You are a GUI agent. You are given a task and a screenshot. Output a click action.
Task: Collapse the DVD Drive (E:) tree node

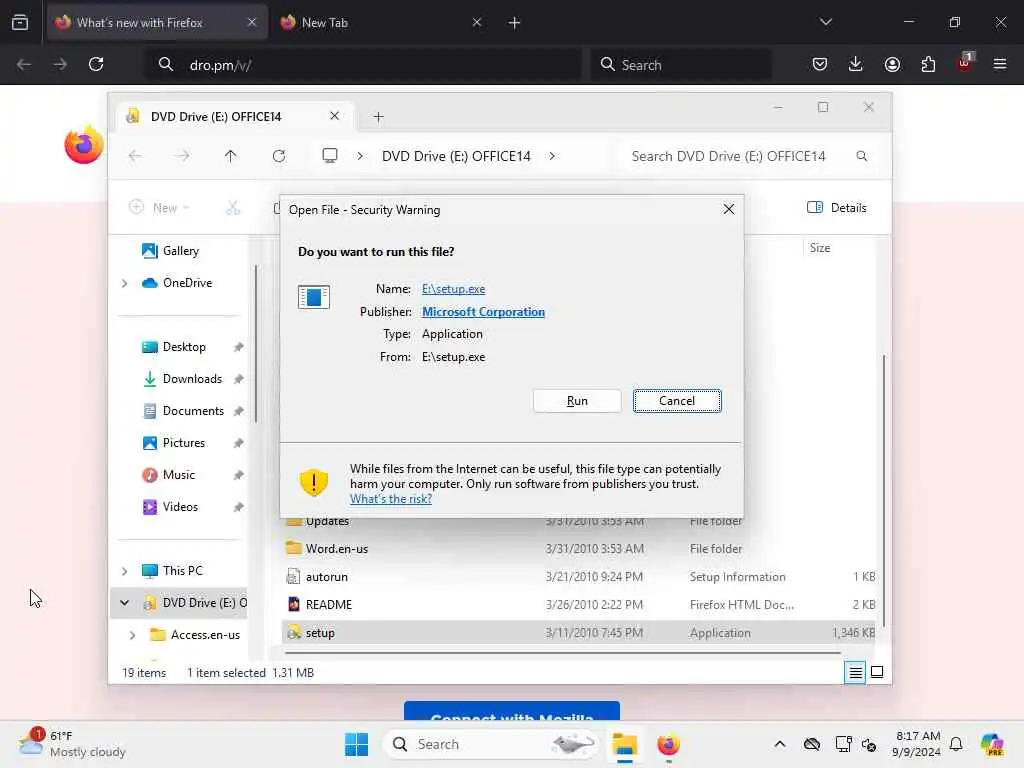tap(125, 602)
